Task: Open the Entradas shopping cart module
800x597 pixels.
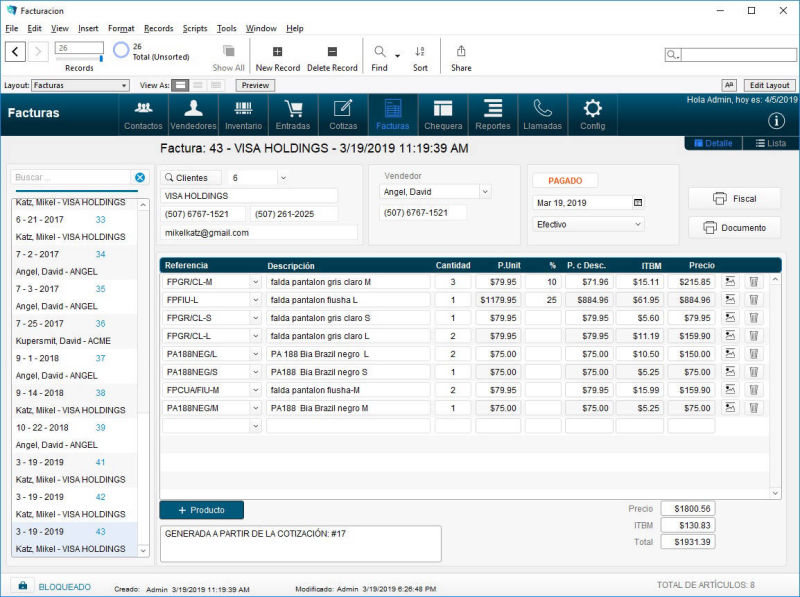Action: coord(293,115)
